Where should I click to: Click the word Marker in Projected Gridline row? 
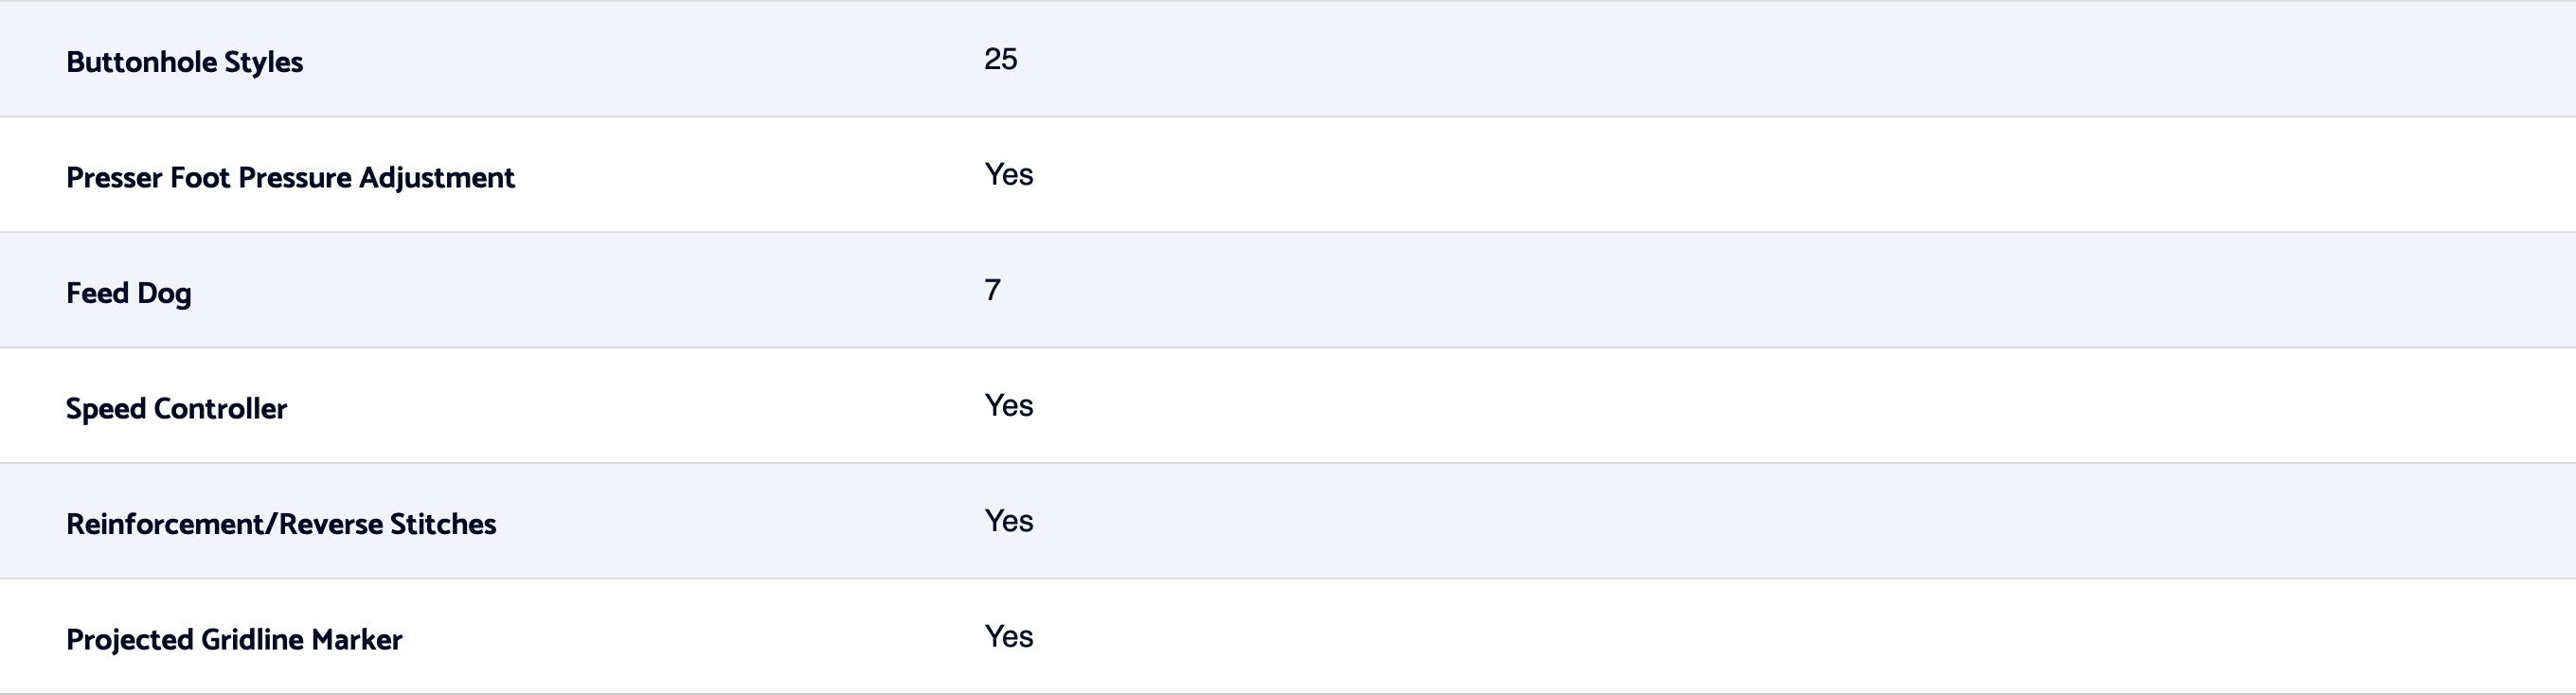tap(357, 640)
